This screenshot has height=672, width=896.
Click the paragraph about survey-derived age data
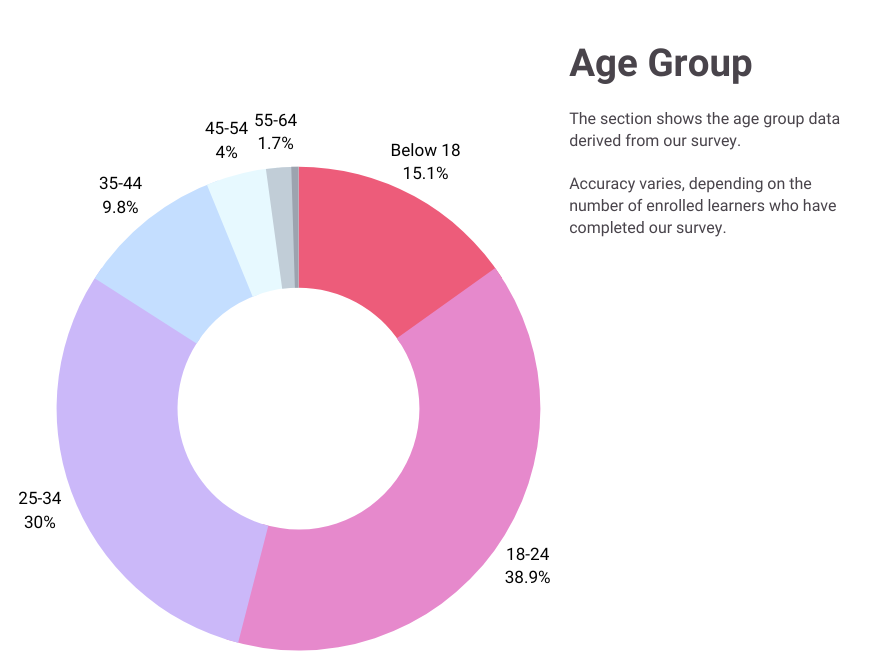[x=704, y=130]
